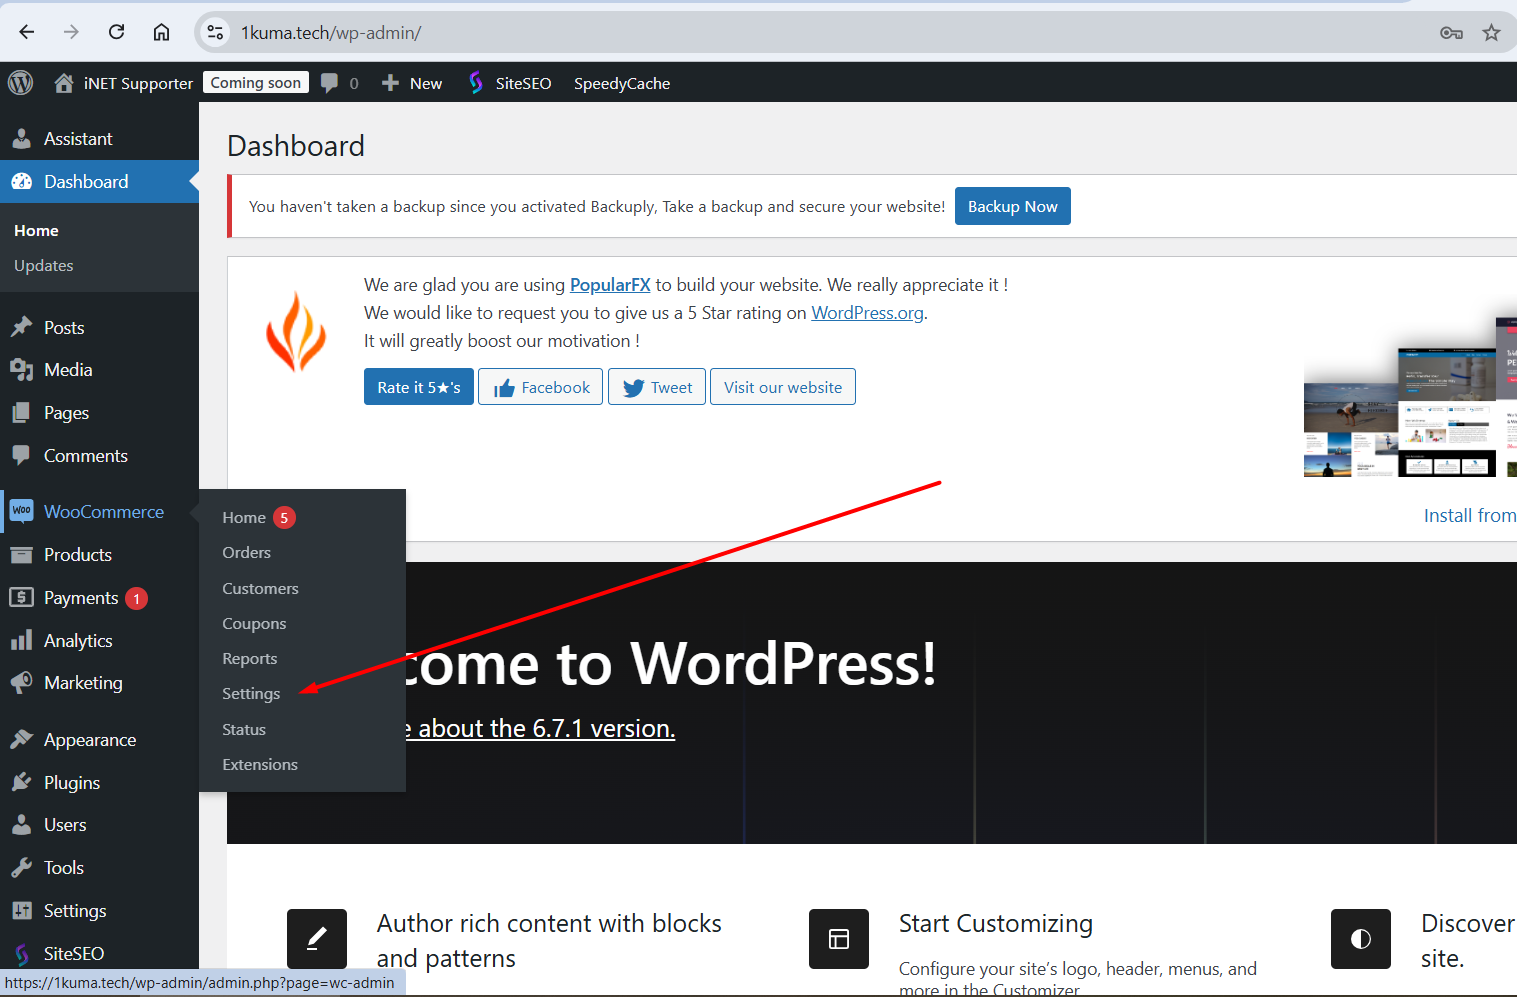
Task: Click the address bar URL field
Action: pos(815,33)
